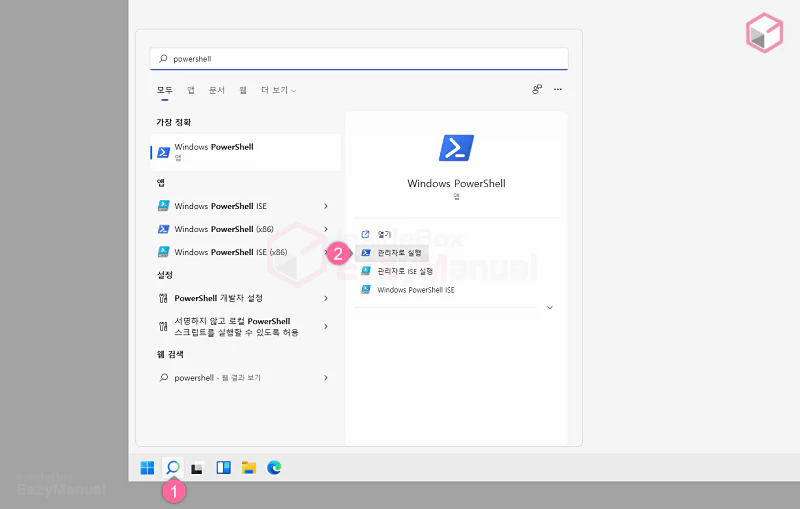
Task: Click the 열기 open icon in preview pane
Action: click(x=365, y=234)
